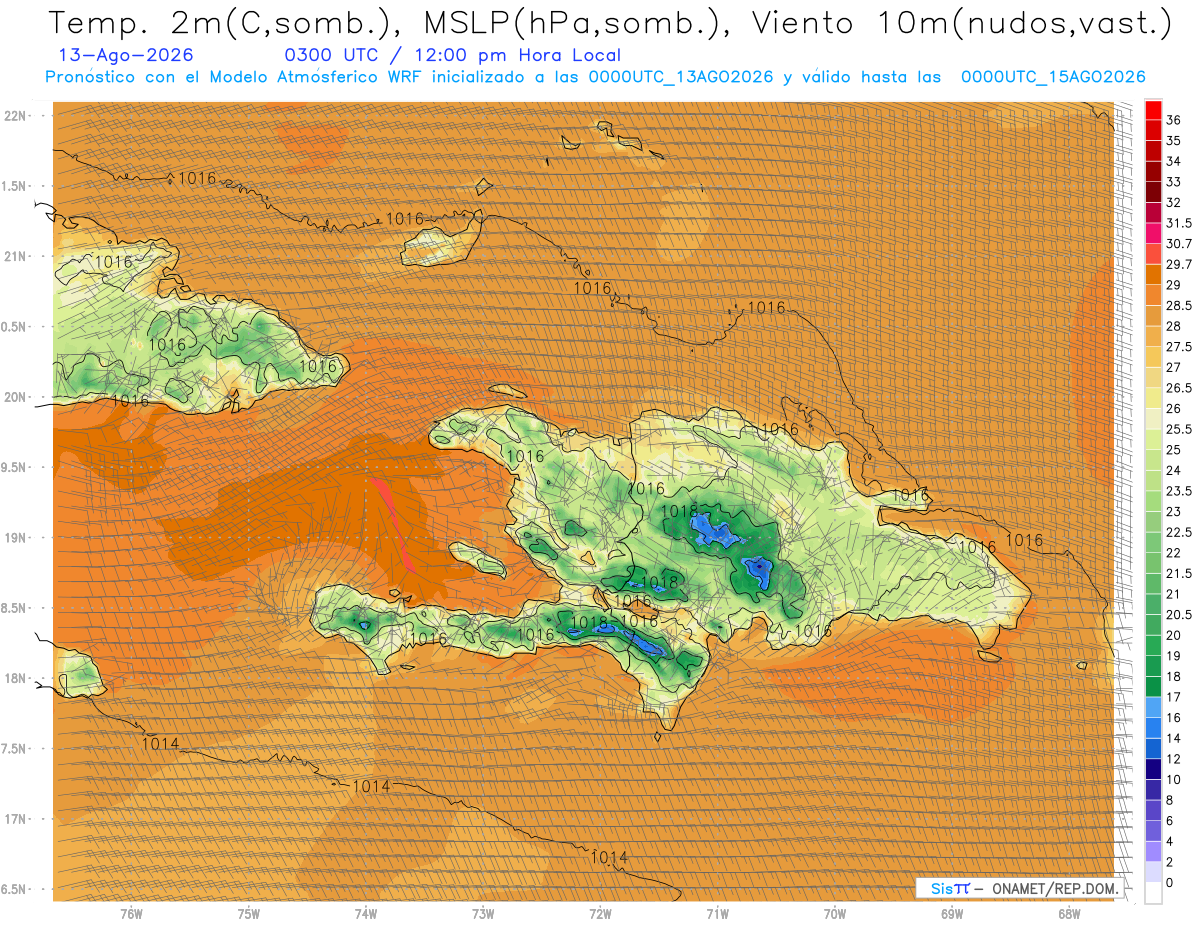The image size is (1200, 927).
Task: Click the '76W' longitude label
Action: click(131, 914)
